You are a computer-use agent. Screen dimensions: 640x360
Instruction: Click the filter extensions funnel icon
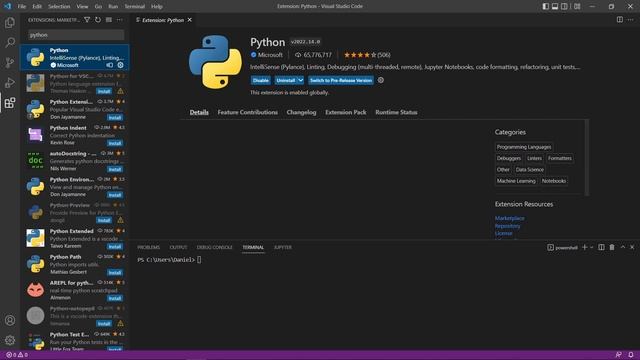click(87, 20)
